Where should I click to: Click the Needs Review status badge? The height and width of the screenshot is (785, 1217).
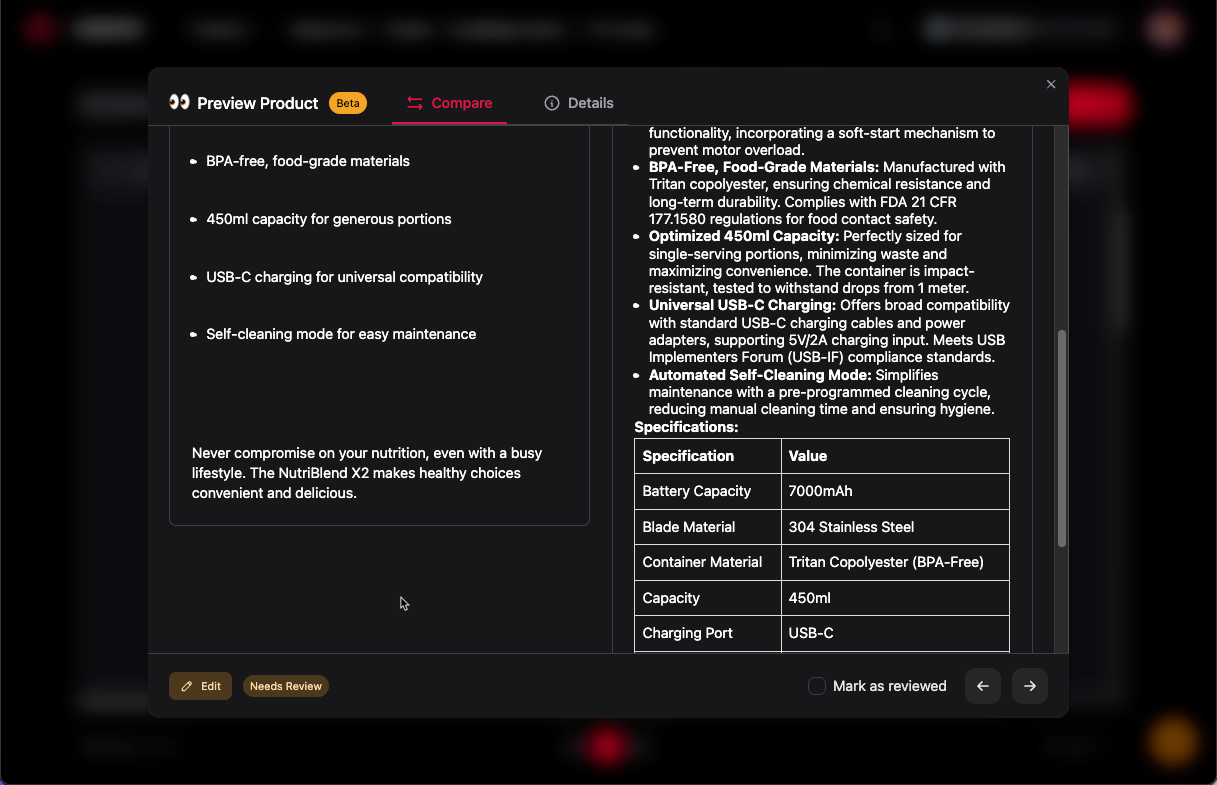click(286, 686)
